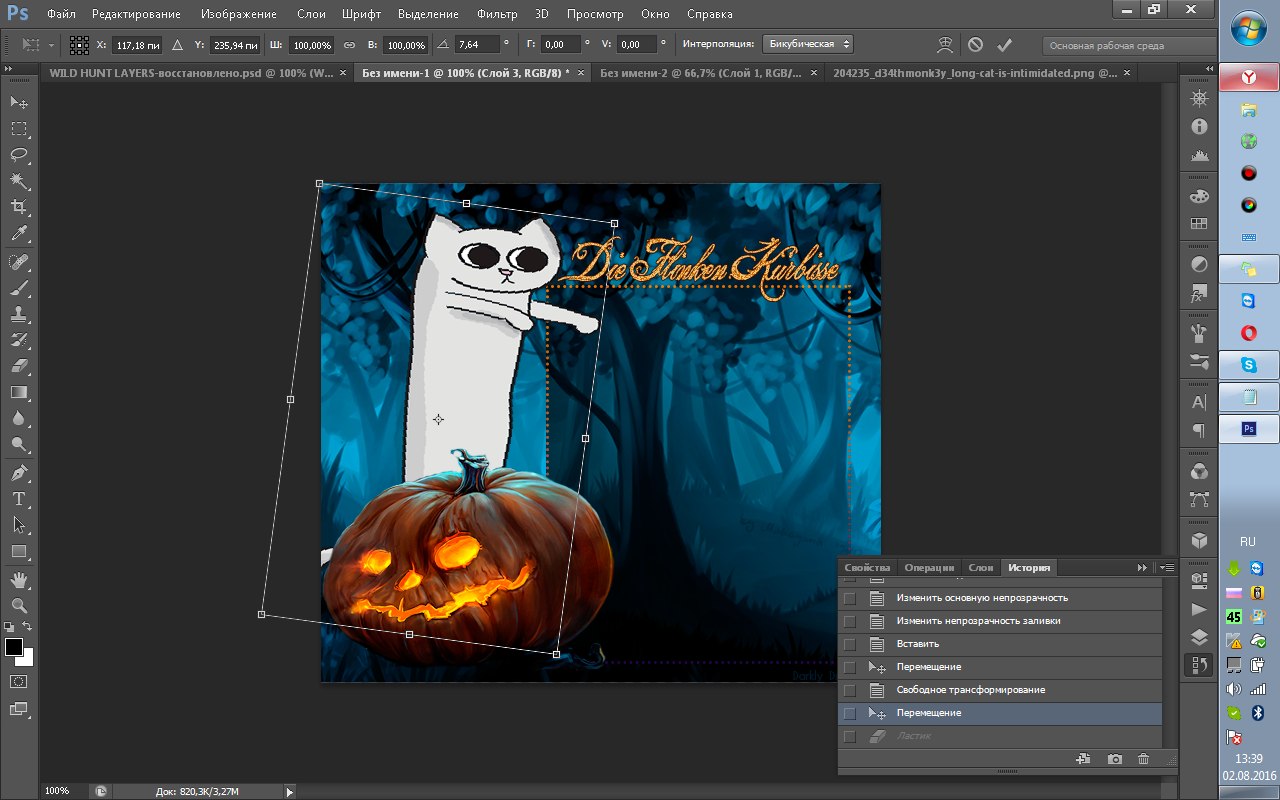The image size is (1280, 800).
Task: Set history brush source for 'Изменить основную непрозрачность'
Action: pos(850,598)
